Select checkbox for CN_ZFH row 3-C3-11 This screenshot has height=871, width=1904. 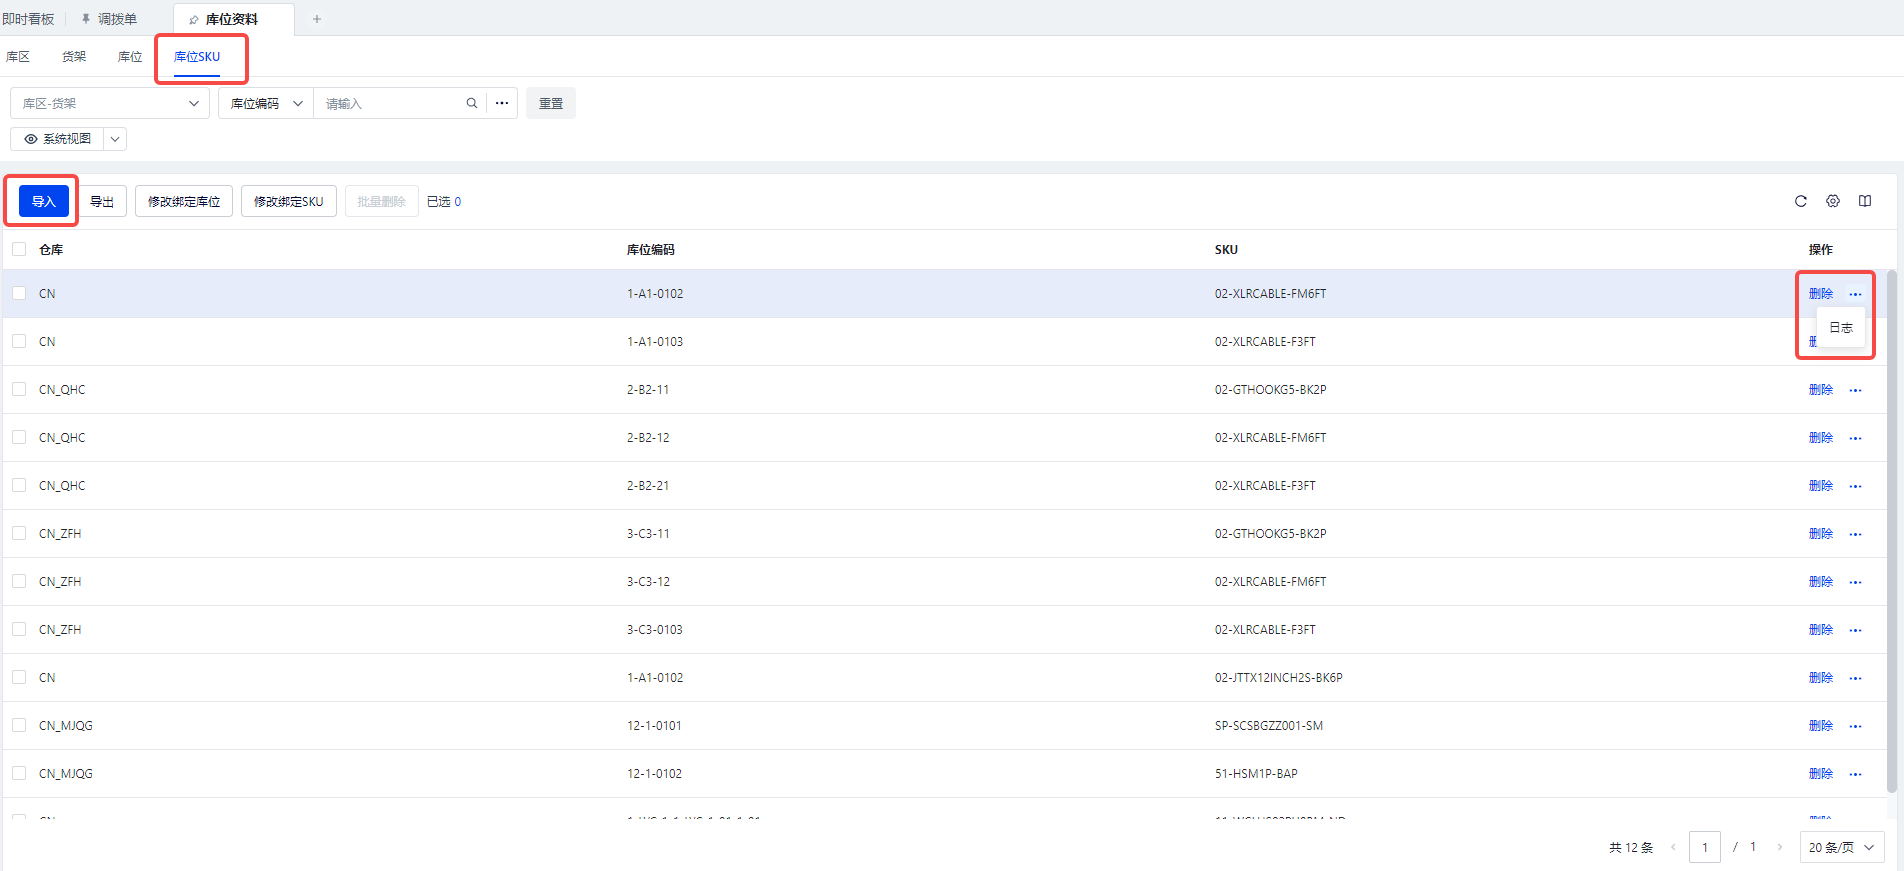19,533
